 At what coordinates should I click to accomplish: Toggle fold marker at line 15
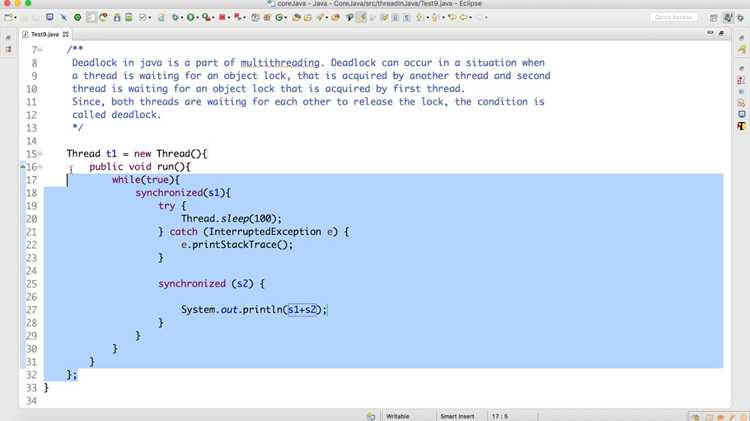pos(40,154)
